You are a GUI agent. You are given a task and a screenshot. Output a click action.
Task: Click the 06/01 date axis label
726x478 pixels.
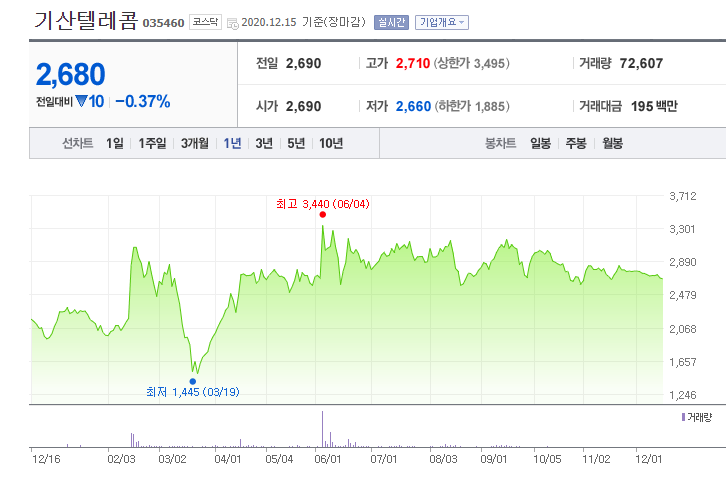click(327, 459)
